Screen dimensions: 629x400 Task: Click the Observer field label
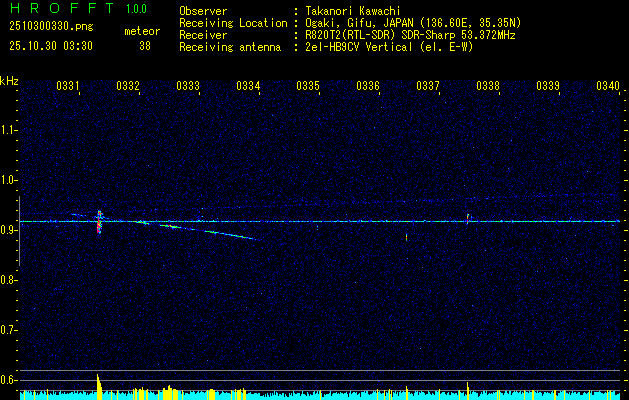pyautogui.click(x=203, y=11)
